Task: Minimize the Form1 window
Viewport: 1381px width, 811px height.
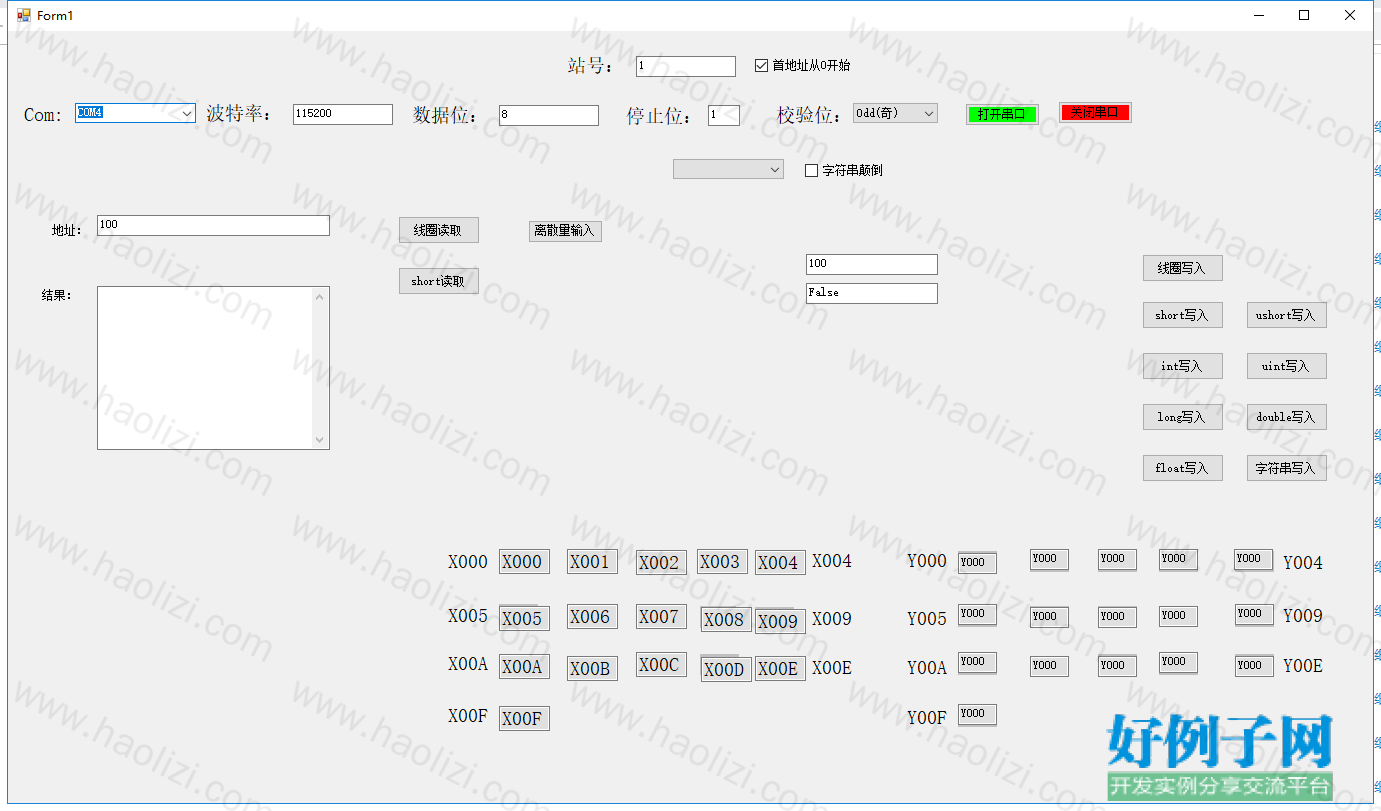Action: pos(1258,15)
